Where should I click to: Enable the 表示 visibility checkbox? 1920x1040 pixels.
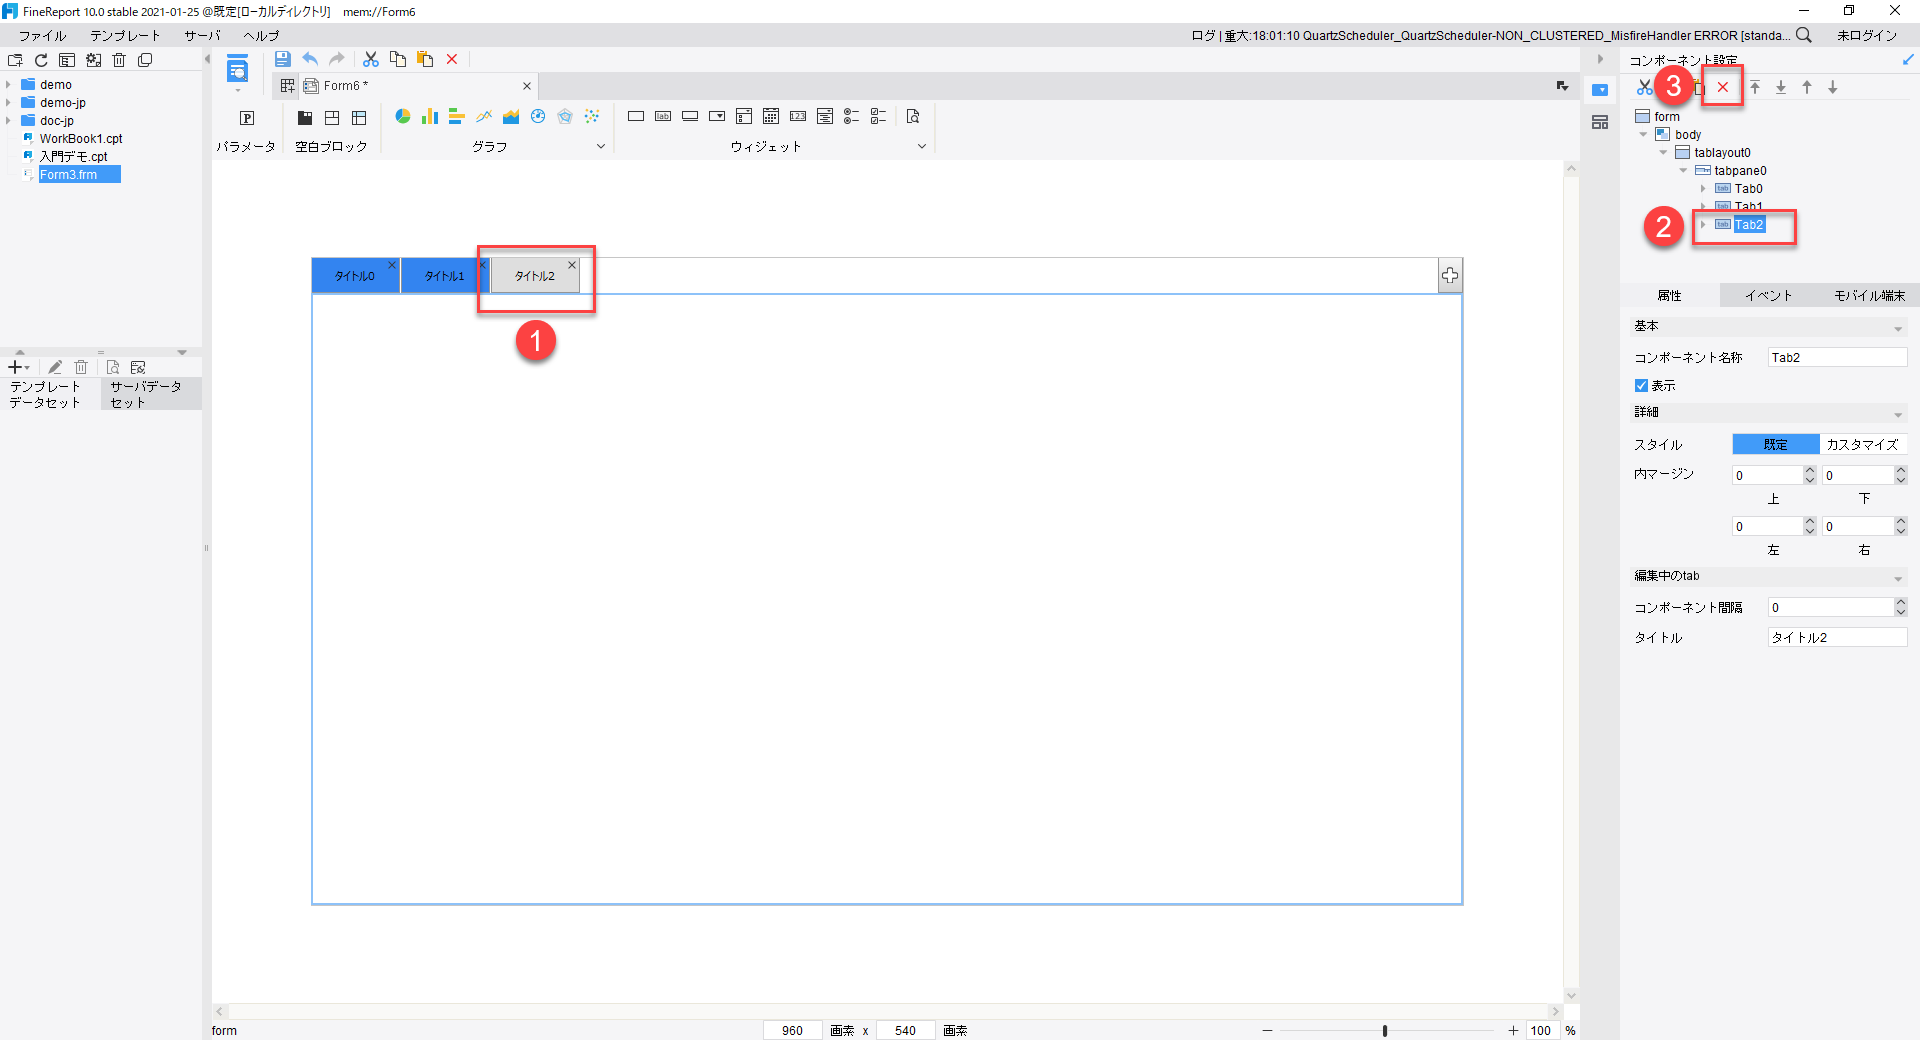pyautogui.click(x=1642, y=385)
